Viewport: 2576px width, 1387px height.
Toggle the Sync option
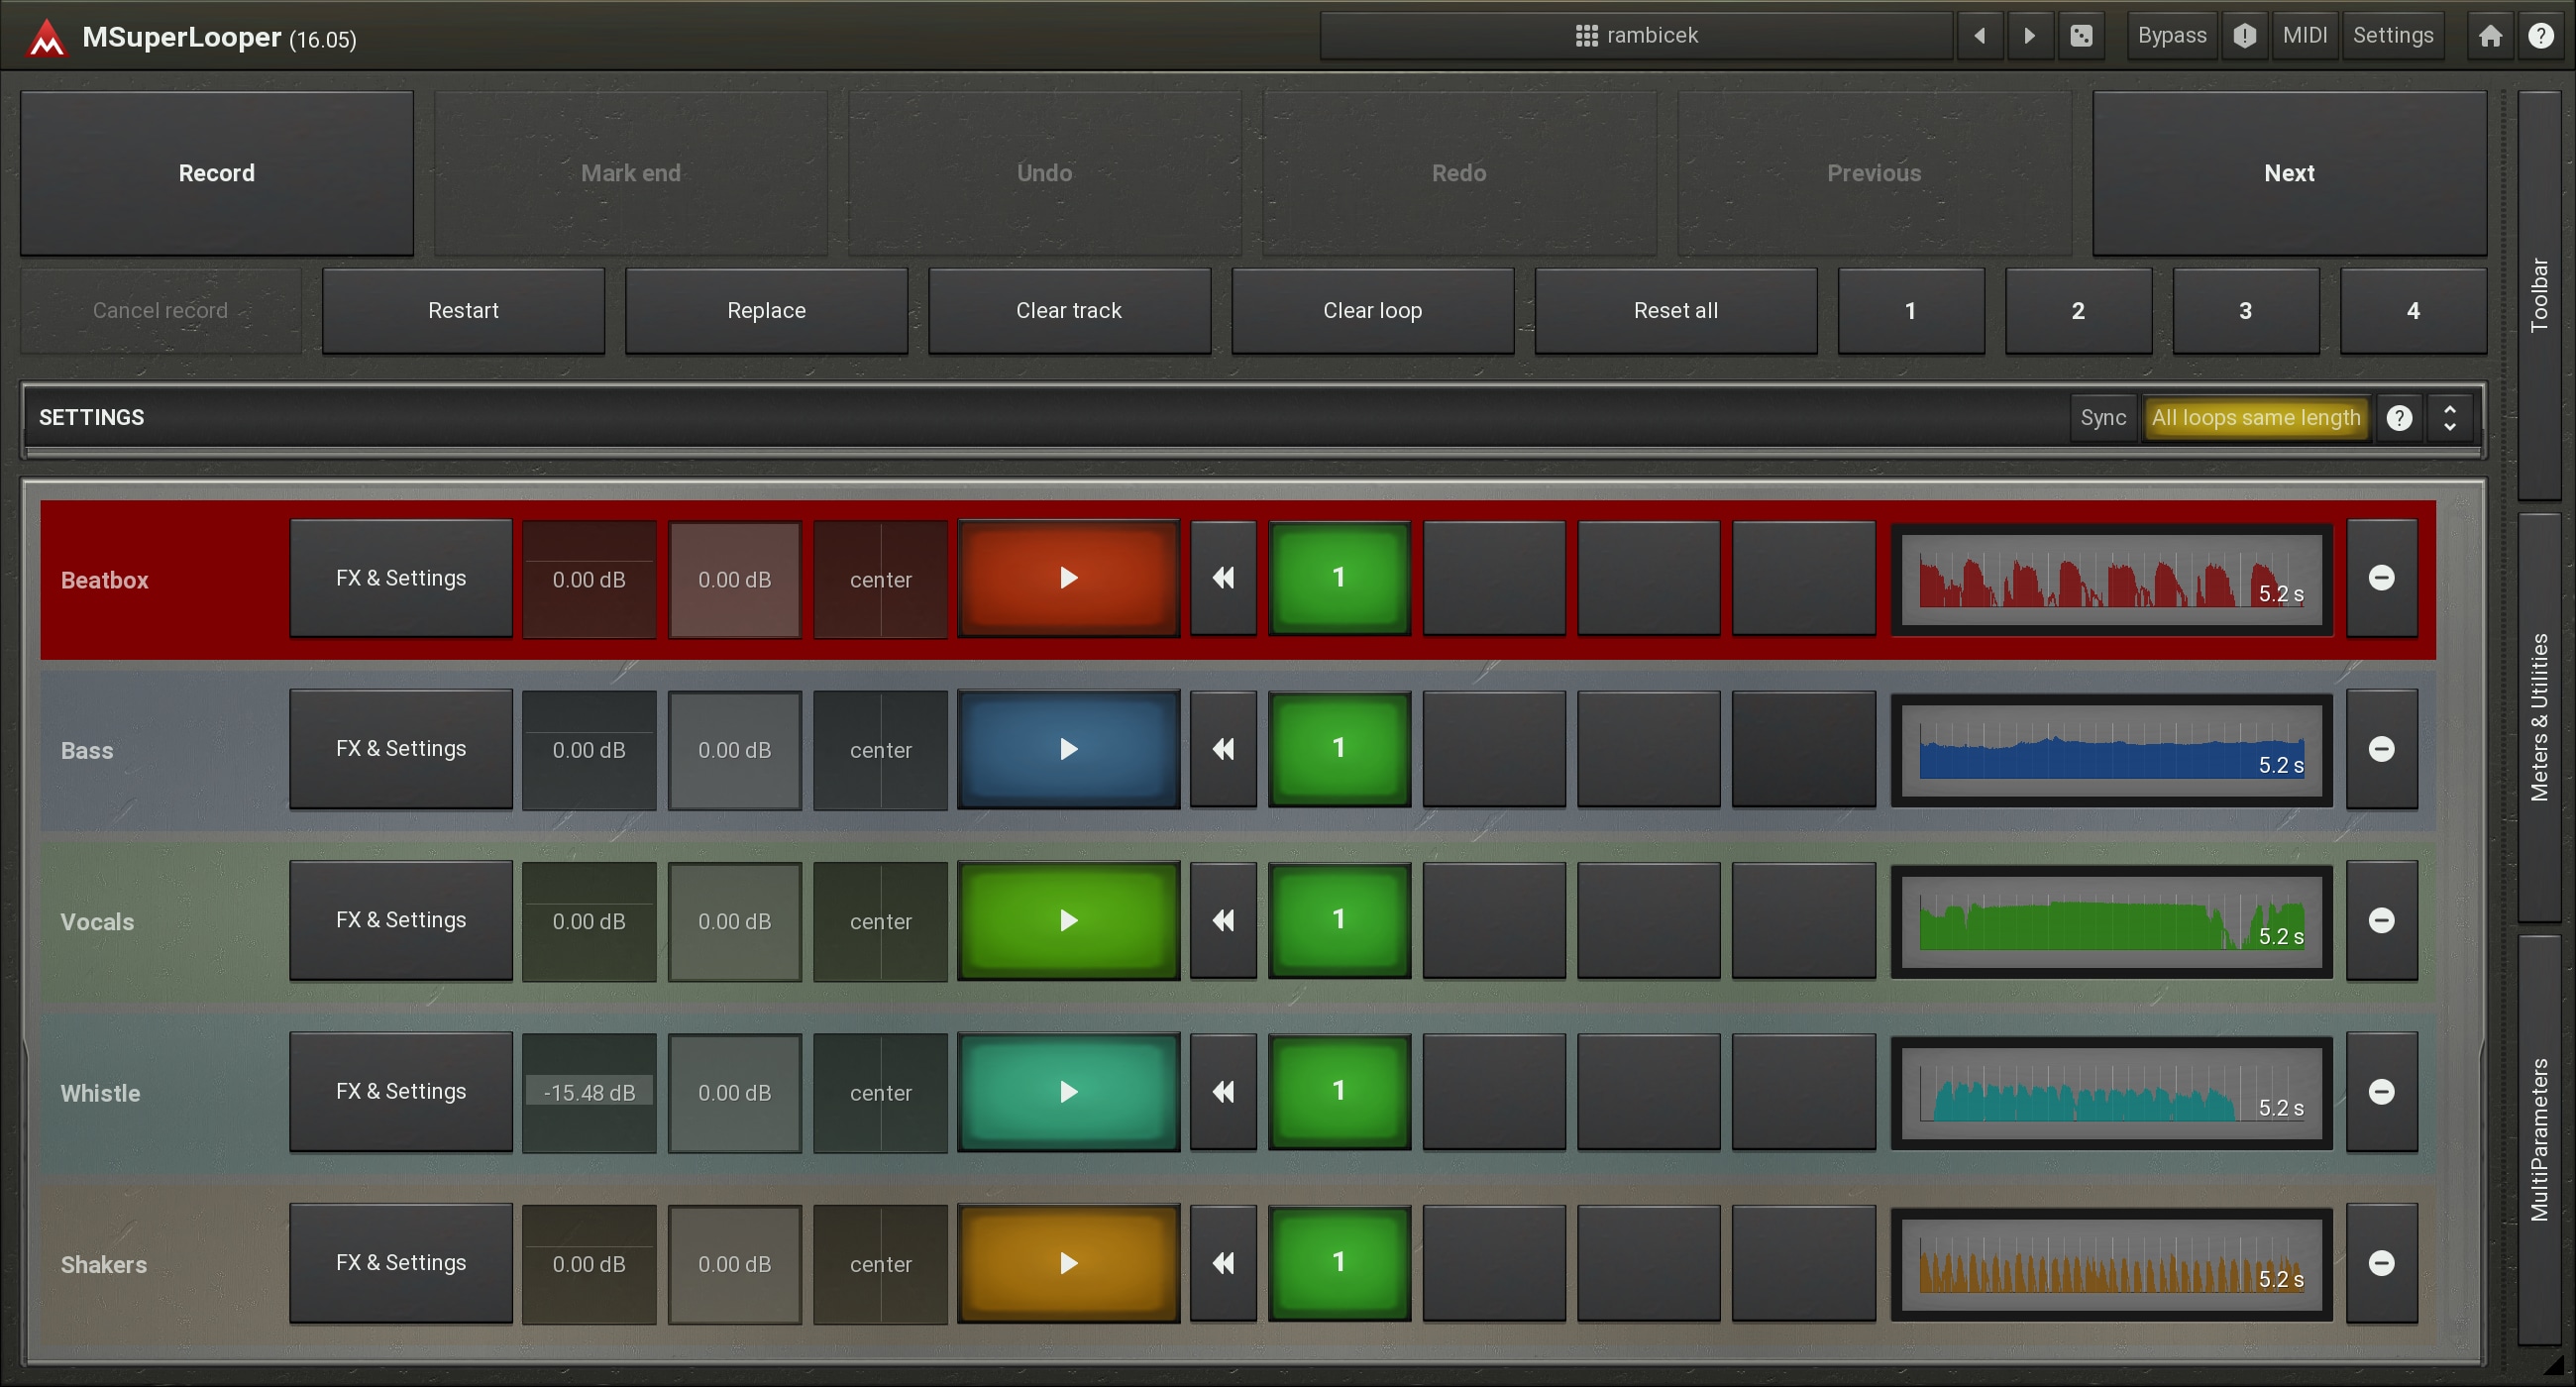pyautogui.click(x=2102, y=418)
